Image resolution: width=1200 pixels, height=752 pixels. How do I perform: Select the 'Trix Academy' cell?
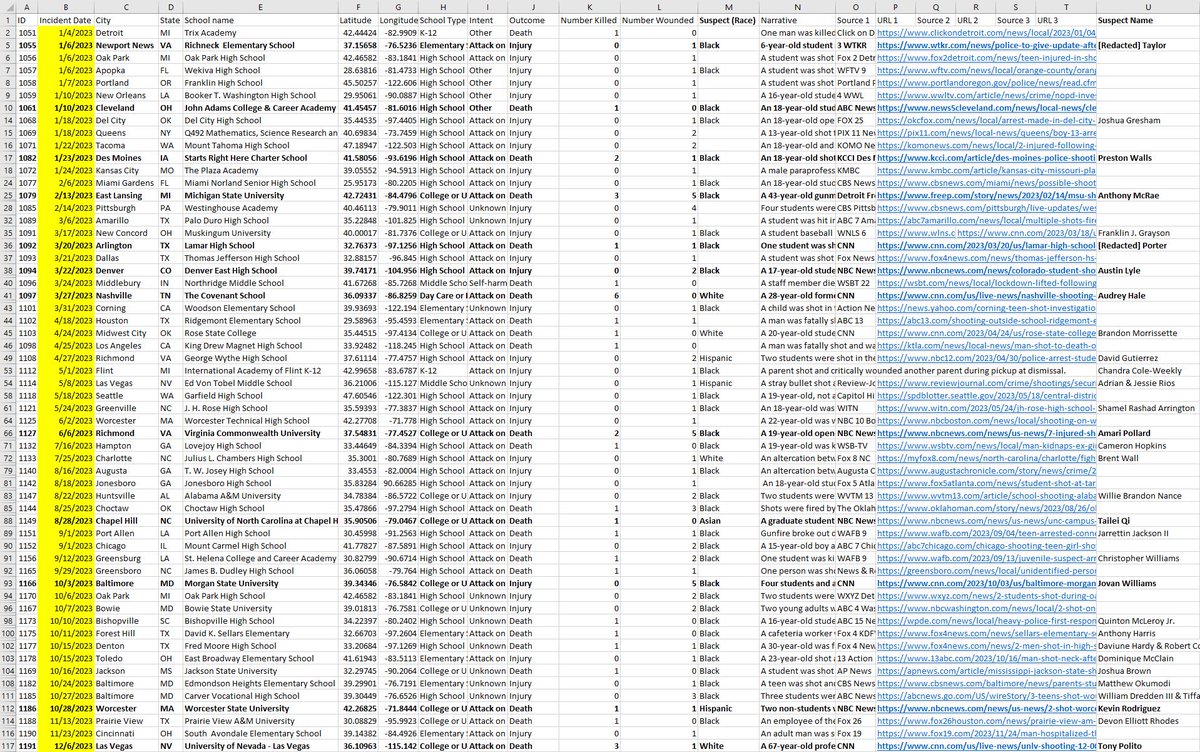260,33
